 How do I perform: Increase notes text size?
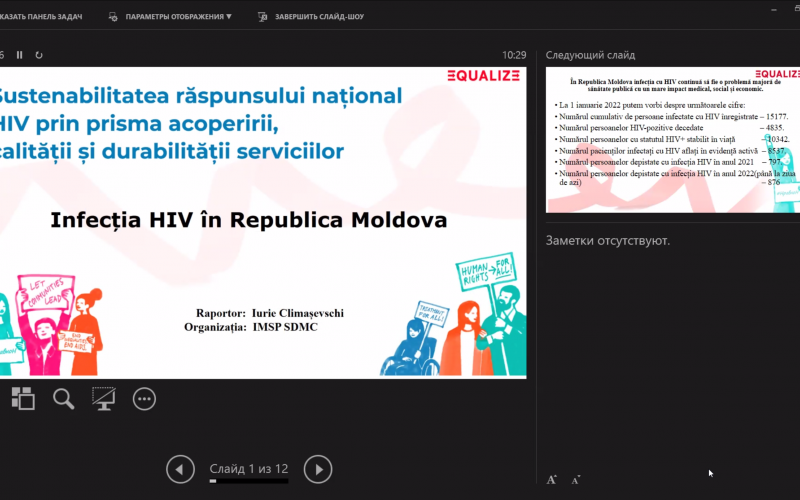pyautogui.click(x=552, y=480)
